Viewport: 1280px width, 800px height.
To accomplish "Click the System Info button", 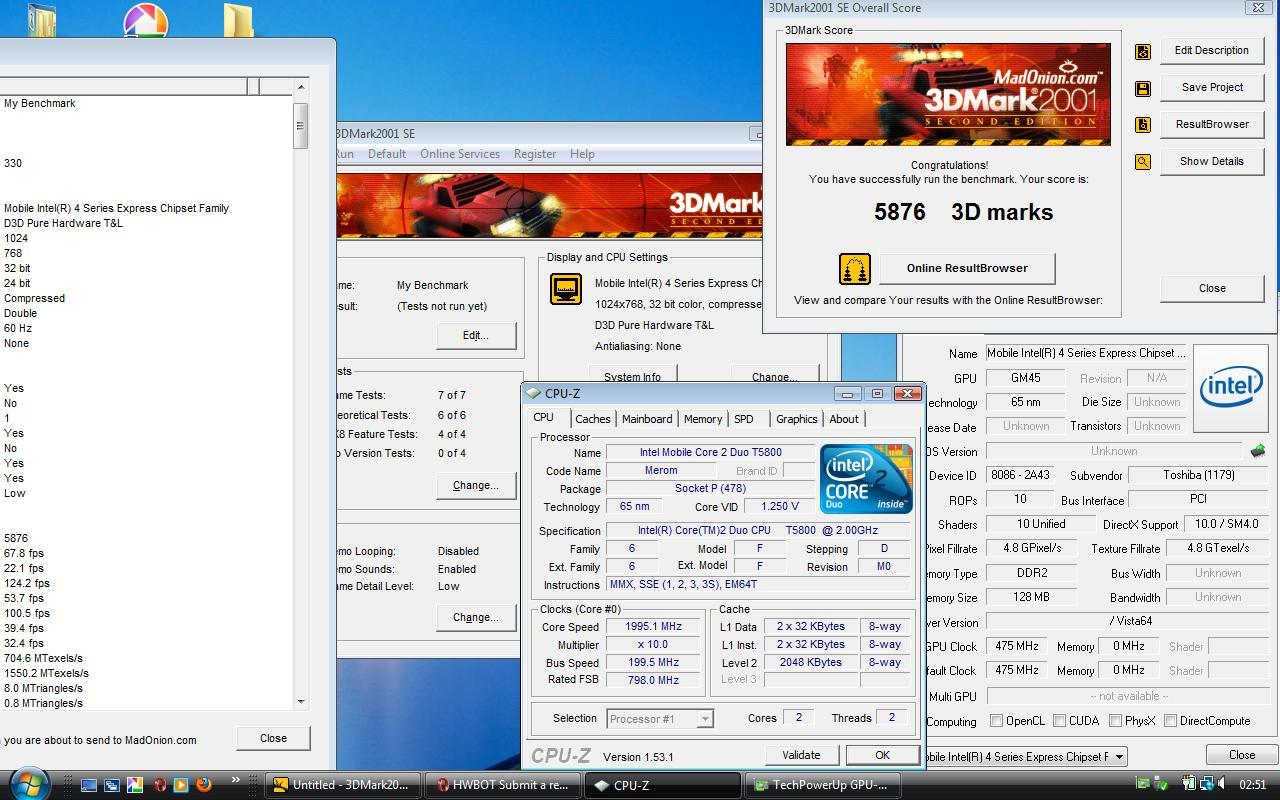I will pyautogui.click(x=632, y=376).
